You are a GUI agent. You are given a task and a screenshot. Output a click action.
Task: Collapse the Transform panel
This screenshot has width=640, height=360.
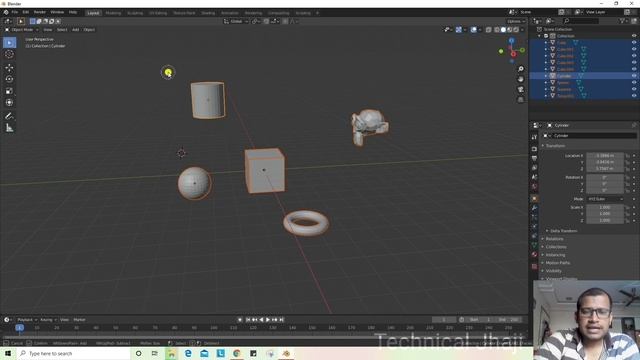pyautogui.click(x=555, y=146)
